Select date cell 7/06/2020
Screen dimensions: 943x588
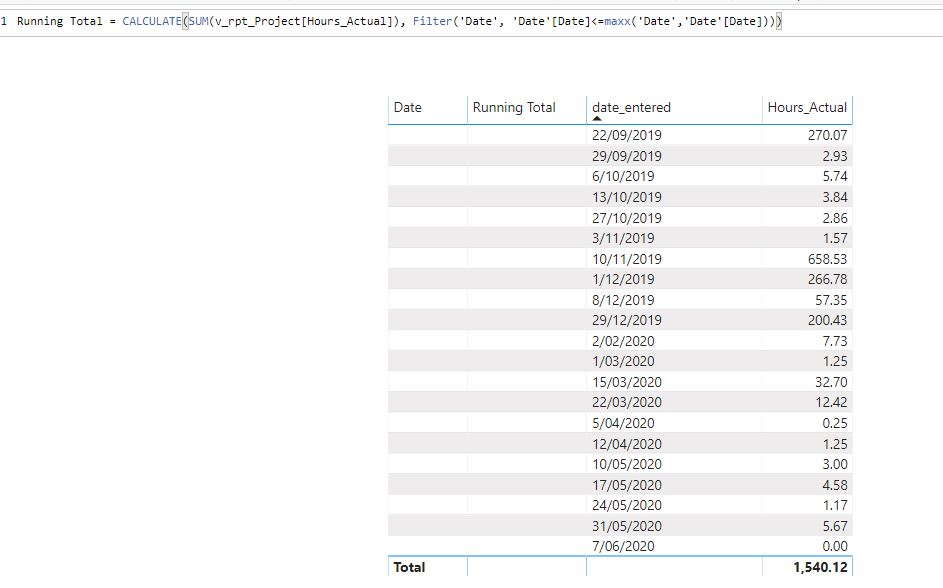point(622,546)
